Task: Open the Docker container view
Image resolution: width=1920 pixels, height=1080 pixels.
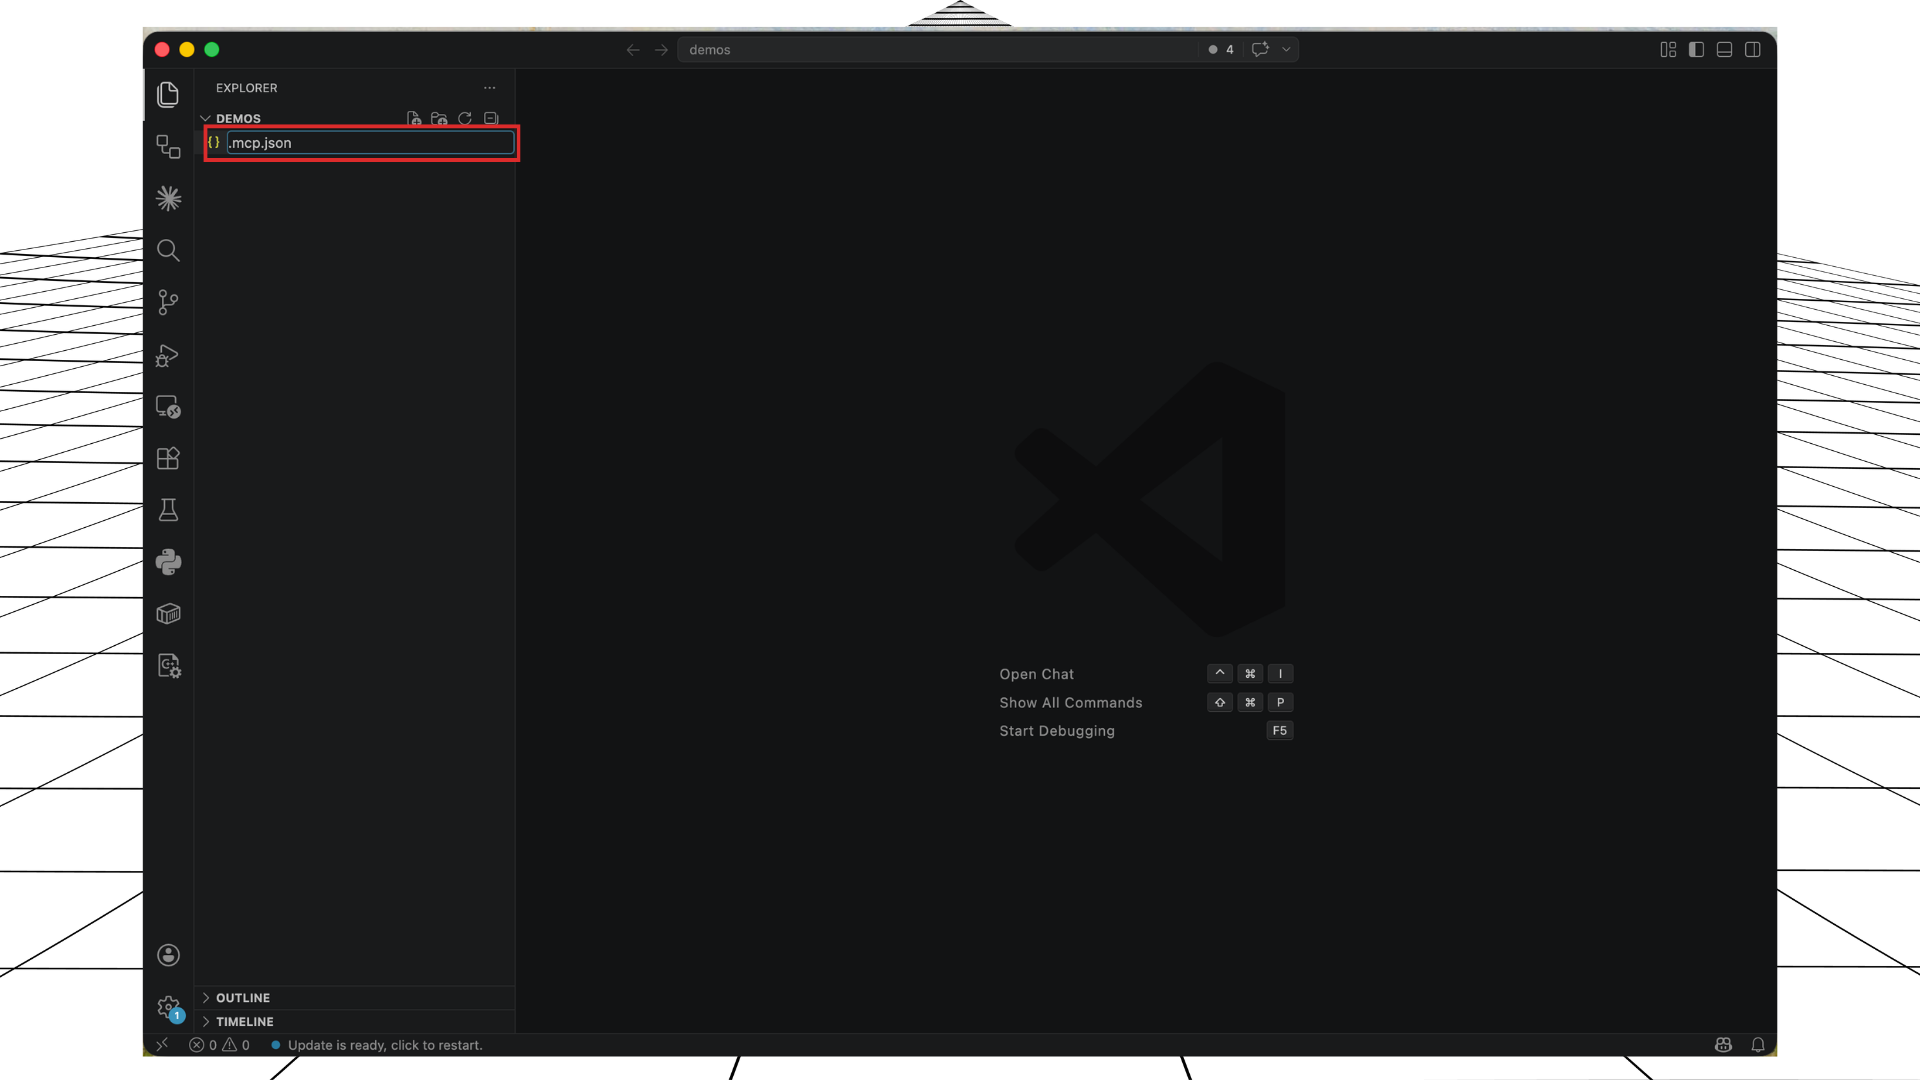Action: [x=168, y=613]
